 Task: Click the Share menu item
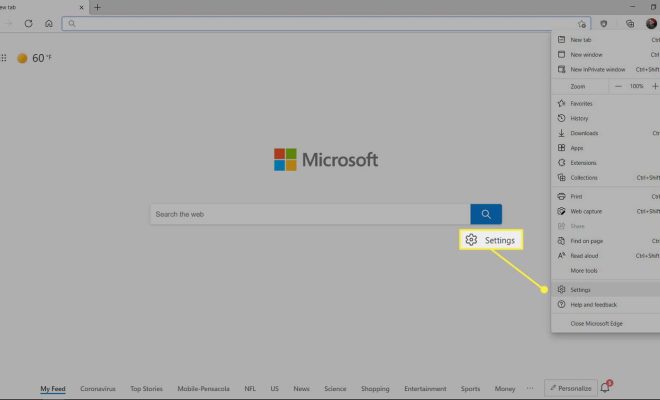[x=606, y=226]
